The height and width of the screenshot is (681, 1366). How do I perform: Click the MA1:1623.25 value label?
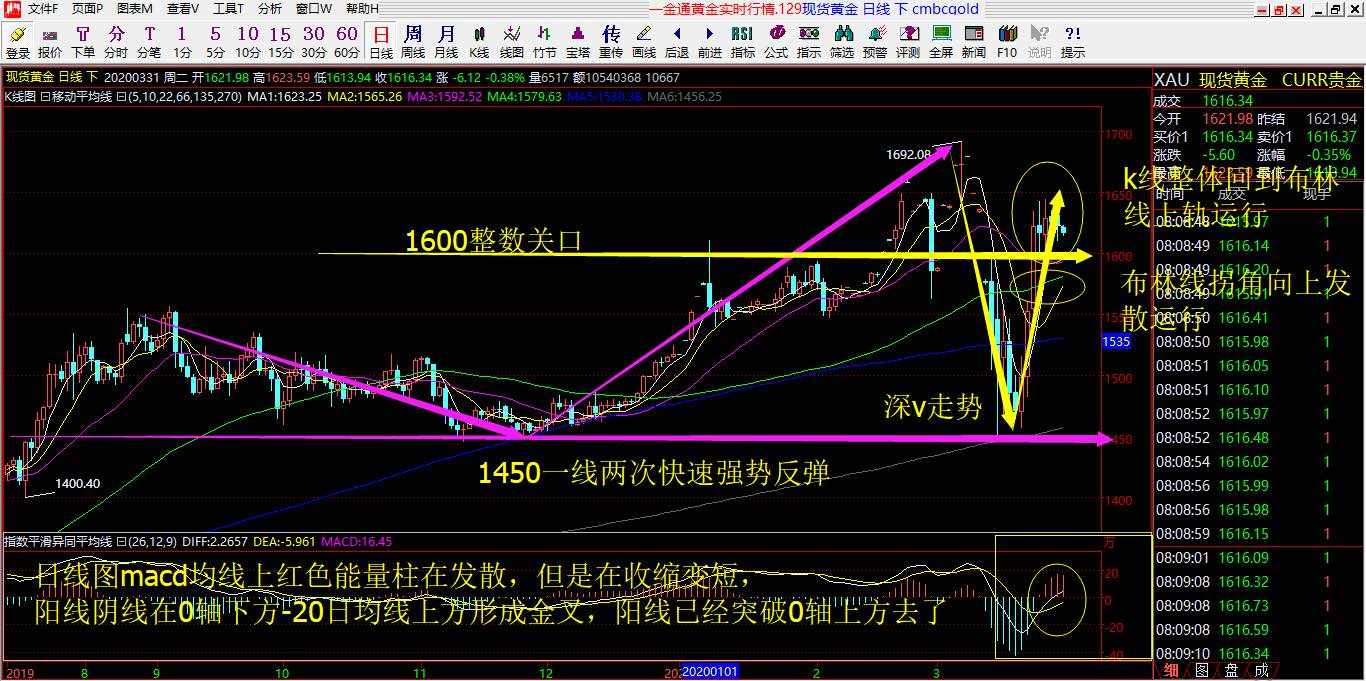coord(284,97)
